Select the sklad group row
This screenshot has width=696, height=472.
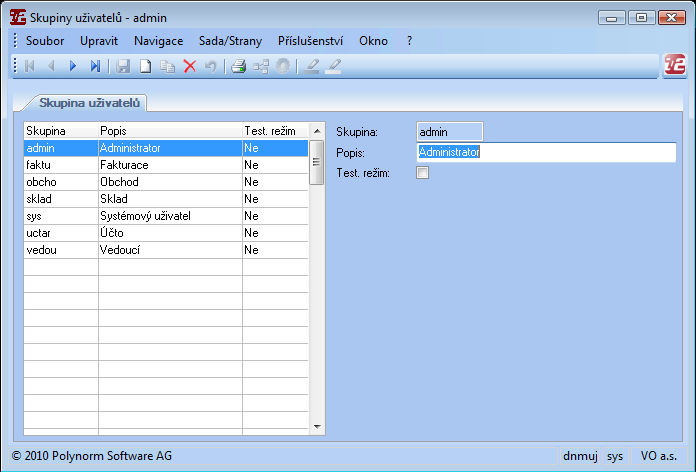pos(166,199)
